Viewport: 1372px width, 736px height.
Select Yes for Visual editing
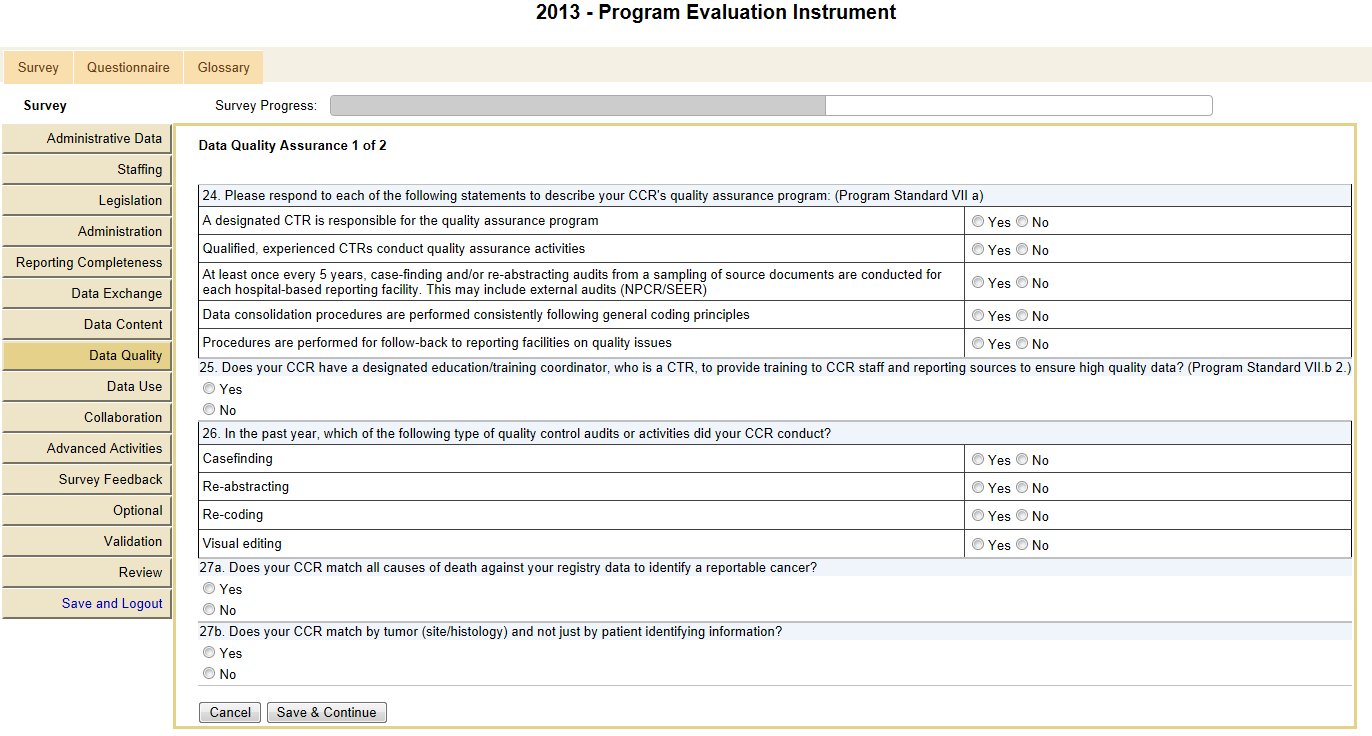pyautogui.click(x=978, y=545)
